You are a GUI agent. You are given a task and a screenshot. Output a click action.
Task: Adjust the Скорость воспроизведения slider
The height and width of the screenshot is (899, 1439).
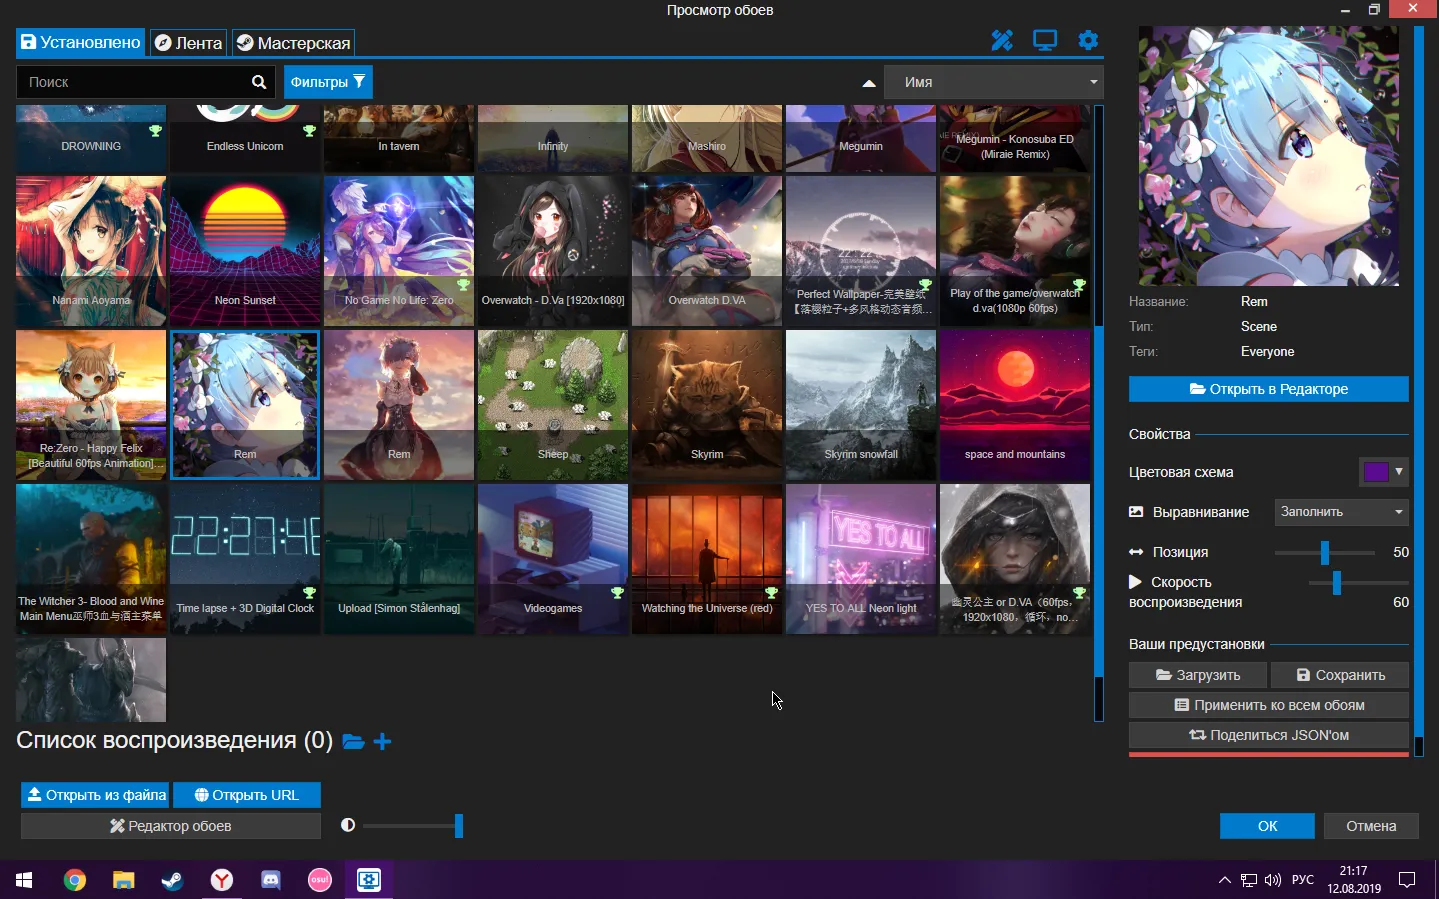coord(1337,582)
